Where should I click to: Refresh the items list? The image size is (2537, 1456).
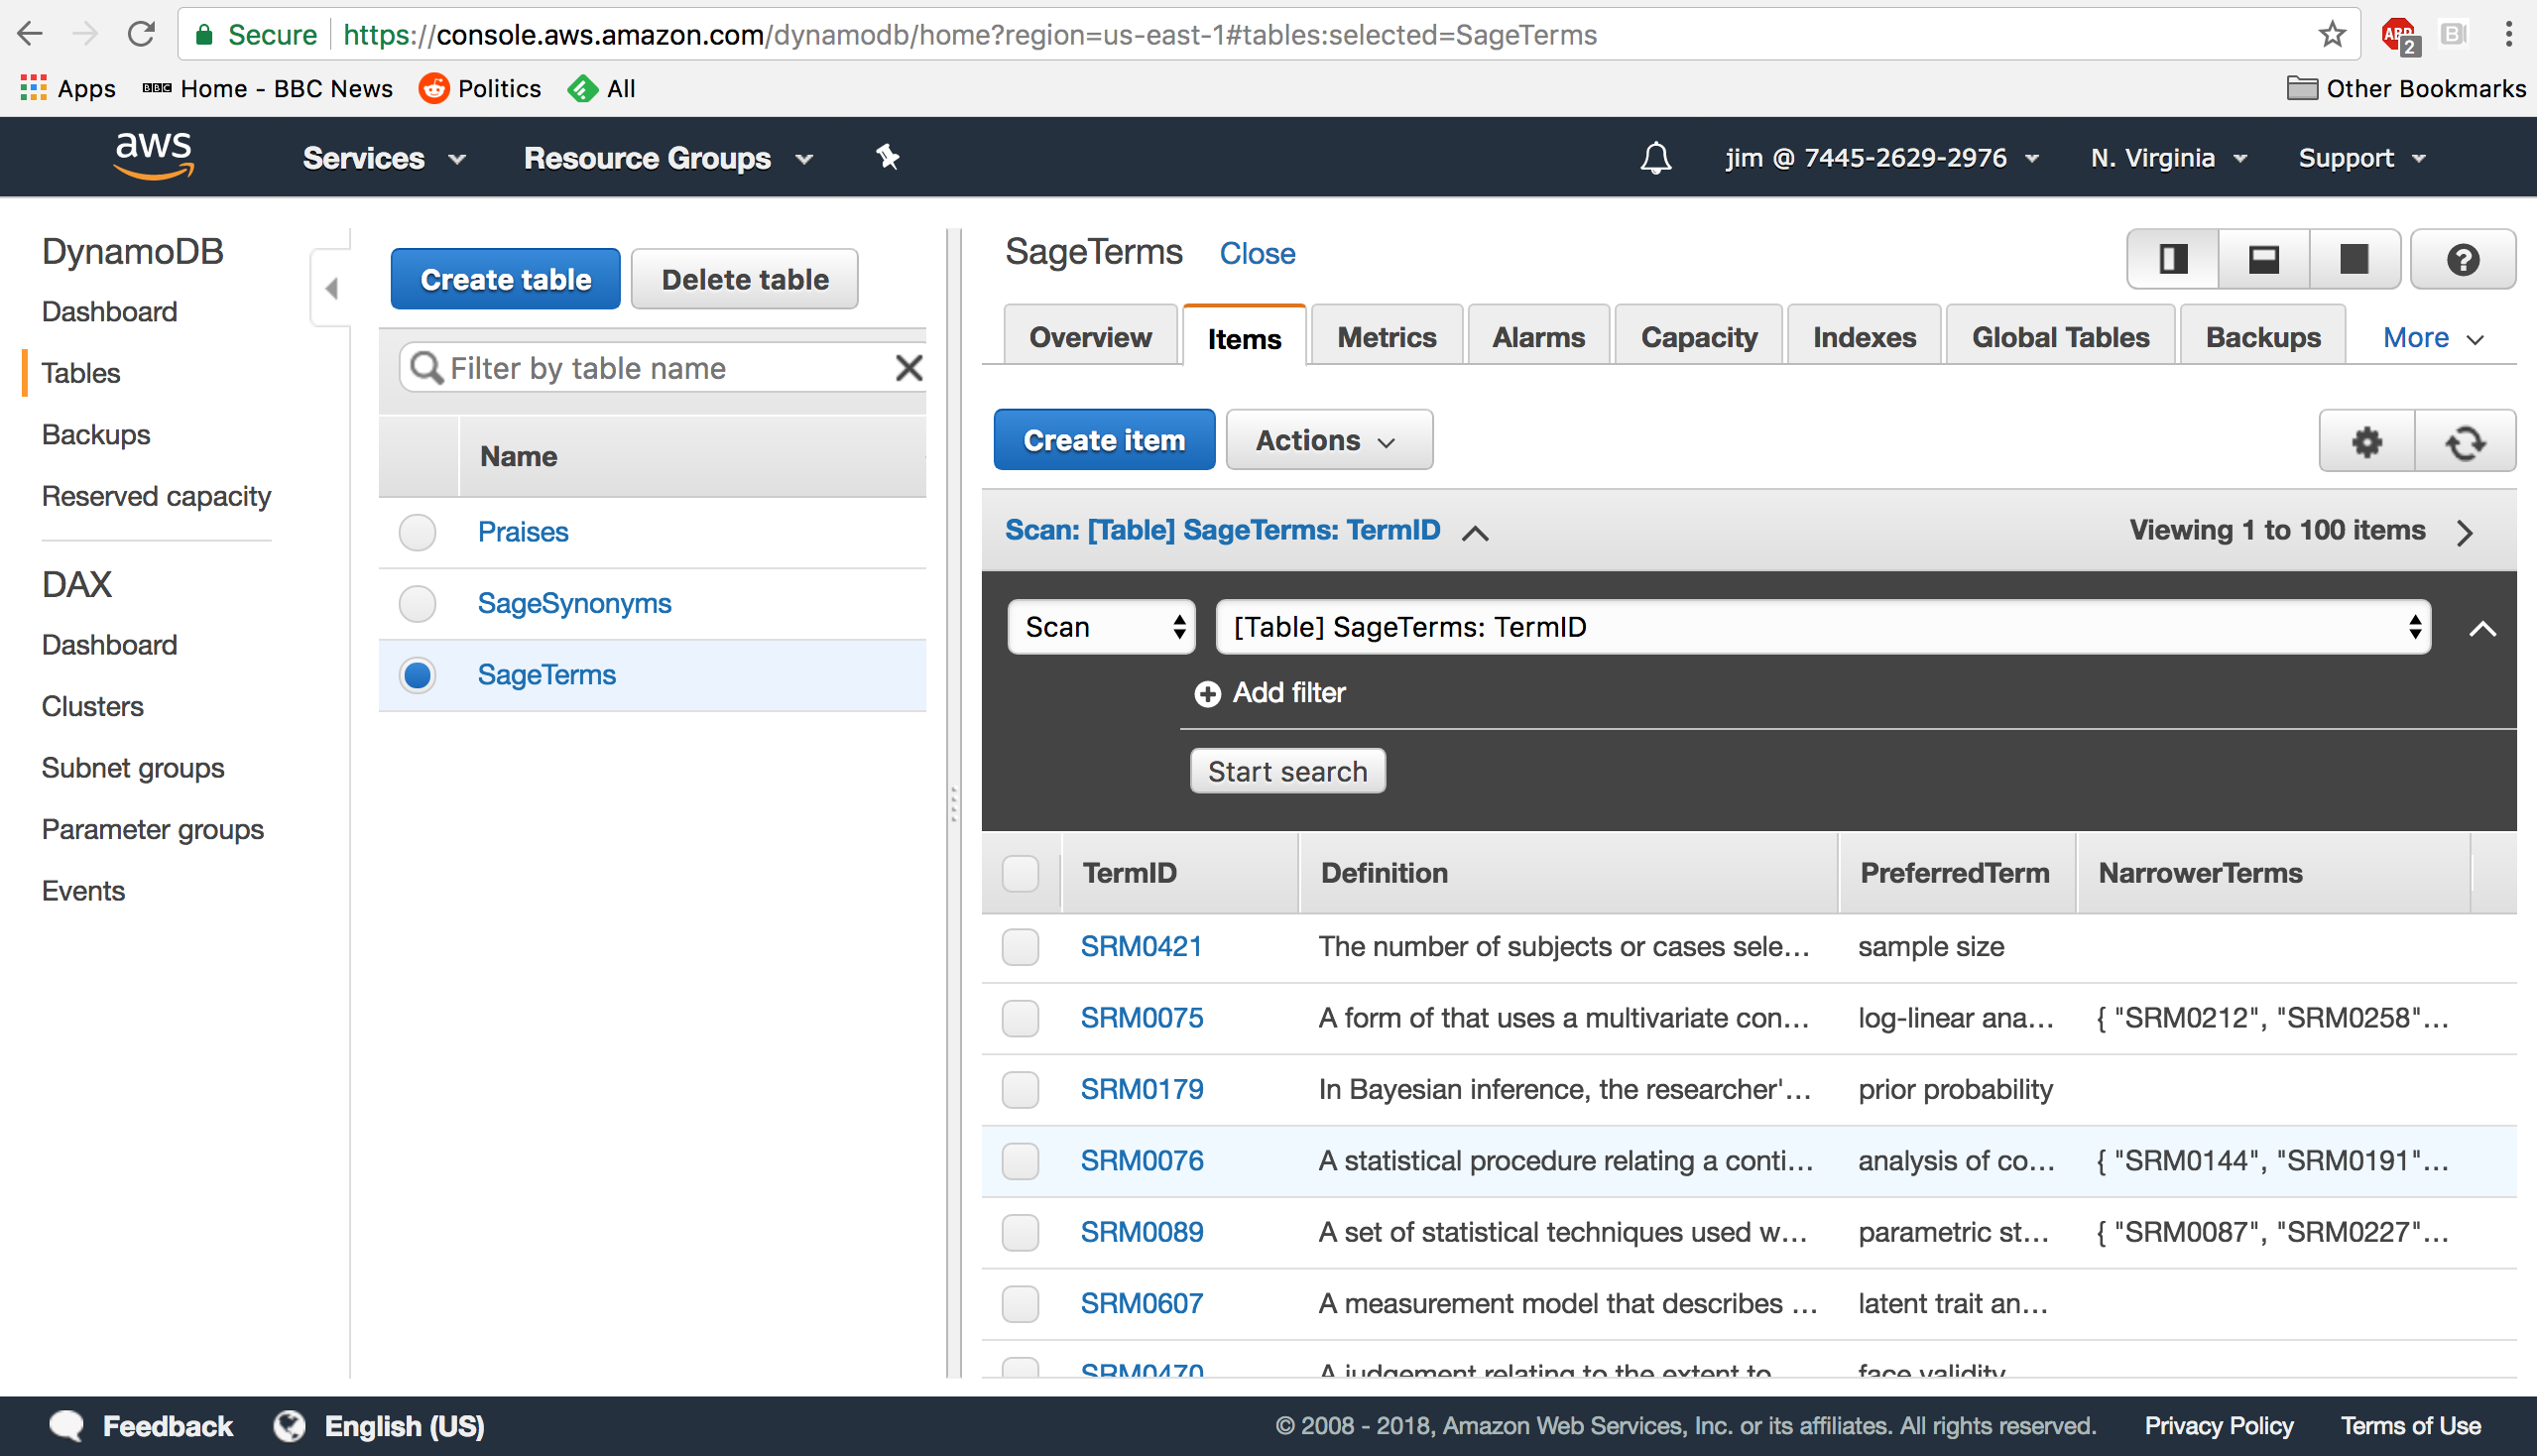[2465, 441]
